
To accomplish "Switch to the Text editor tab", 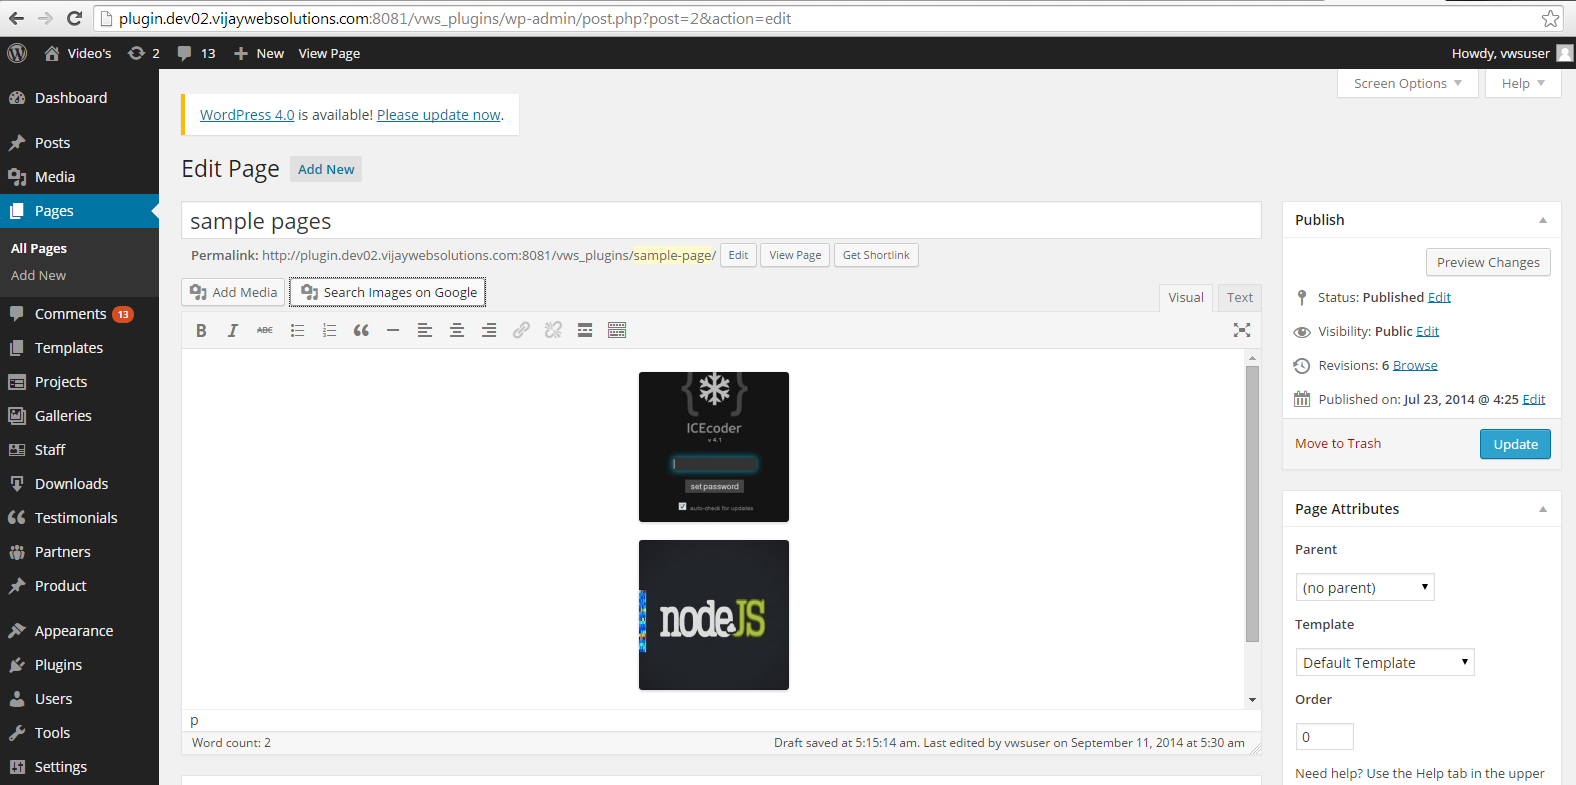I will click(x=1240, y=297).
